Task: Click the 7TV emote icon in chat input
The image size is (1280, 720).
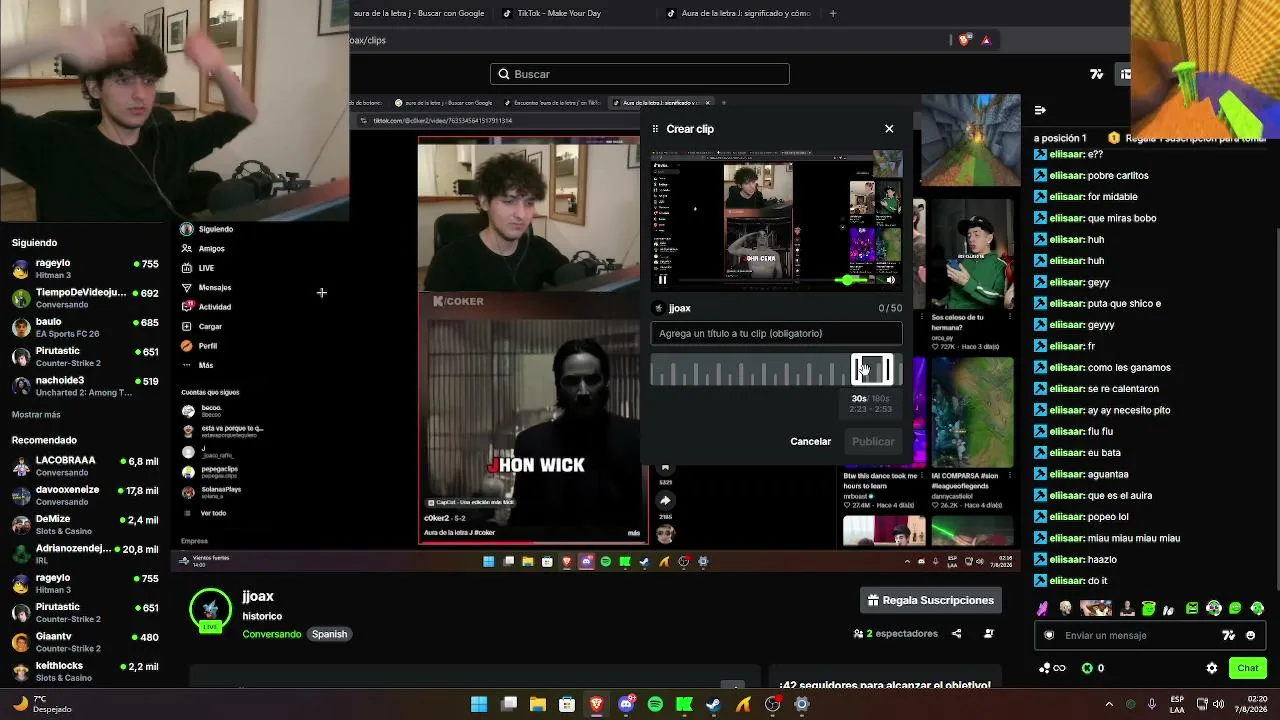Action: [x=1229, y=635]
